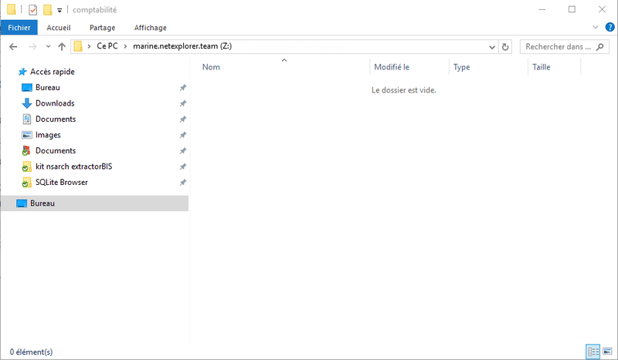Open the Partage tab
This screenshot has width=618, height=360.
102,28
